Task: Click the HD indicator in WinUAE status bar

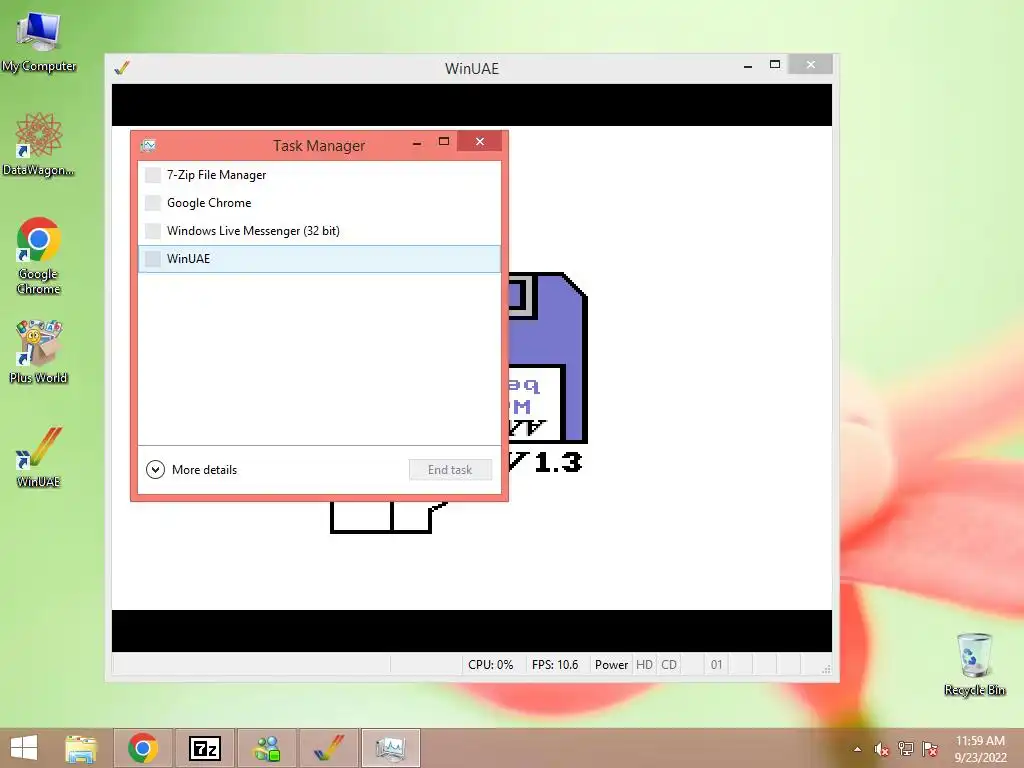Action: pos(645,665)
